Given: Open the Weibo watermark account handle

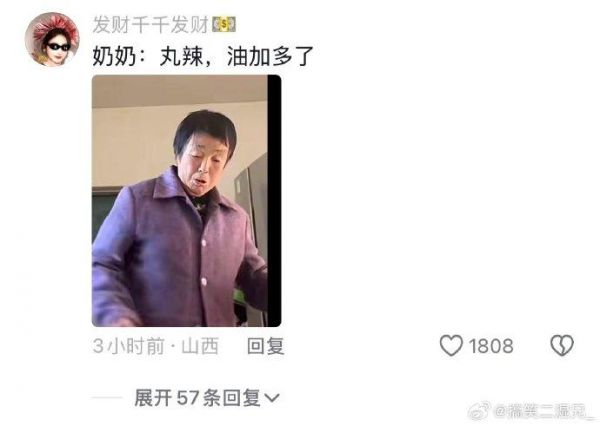Looking at the screenshot, I should (545, 411).
